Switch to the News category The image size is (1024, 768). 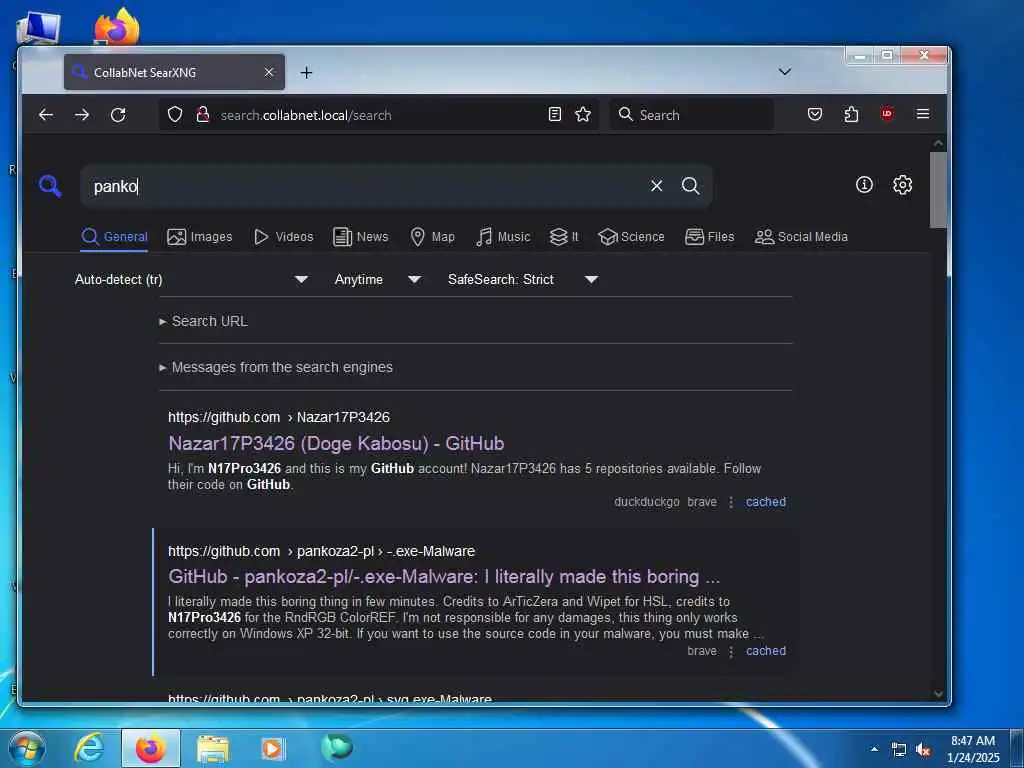click(x=360, y=237)
